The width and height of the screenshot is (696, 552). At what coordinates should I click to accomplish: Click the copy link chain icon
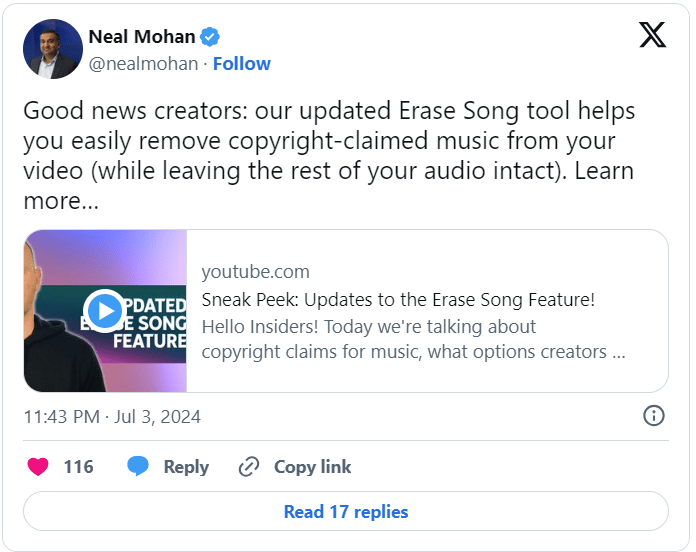[x=249, y=467]
